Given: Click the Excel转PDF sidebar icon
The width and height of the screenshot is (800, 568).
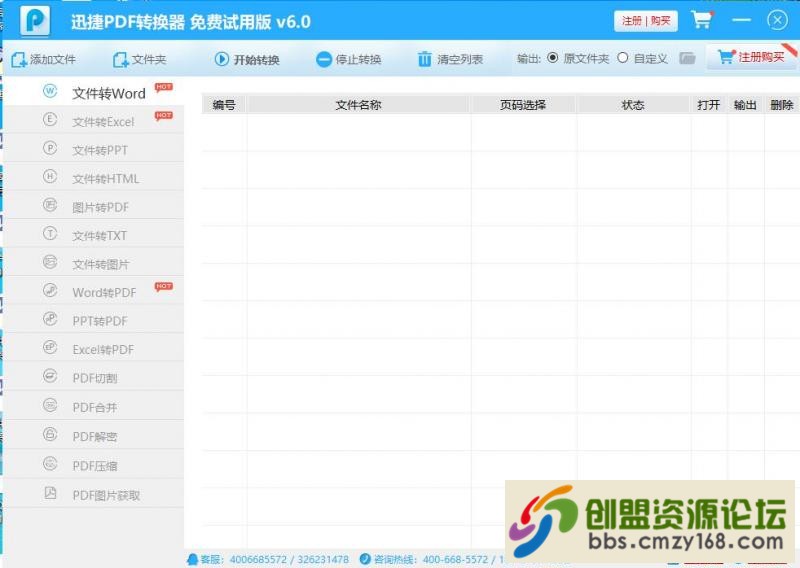Looking at the screenshot, I should pos(50,348).
